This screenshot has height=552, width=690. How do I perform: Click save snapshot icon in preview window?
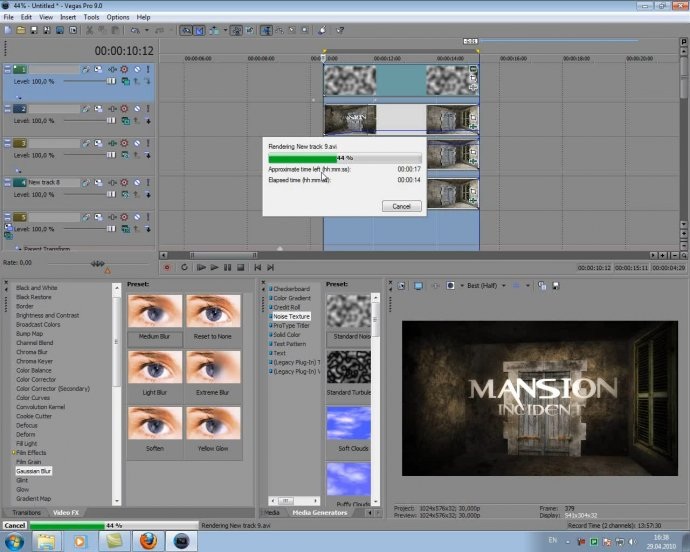[556, 286]
